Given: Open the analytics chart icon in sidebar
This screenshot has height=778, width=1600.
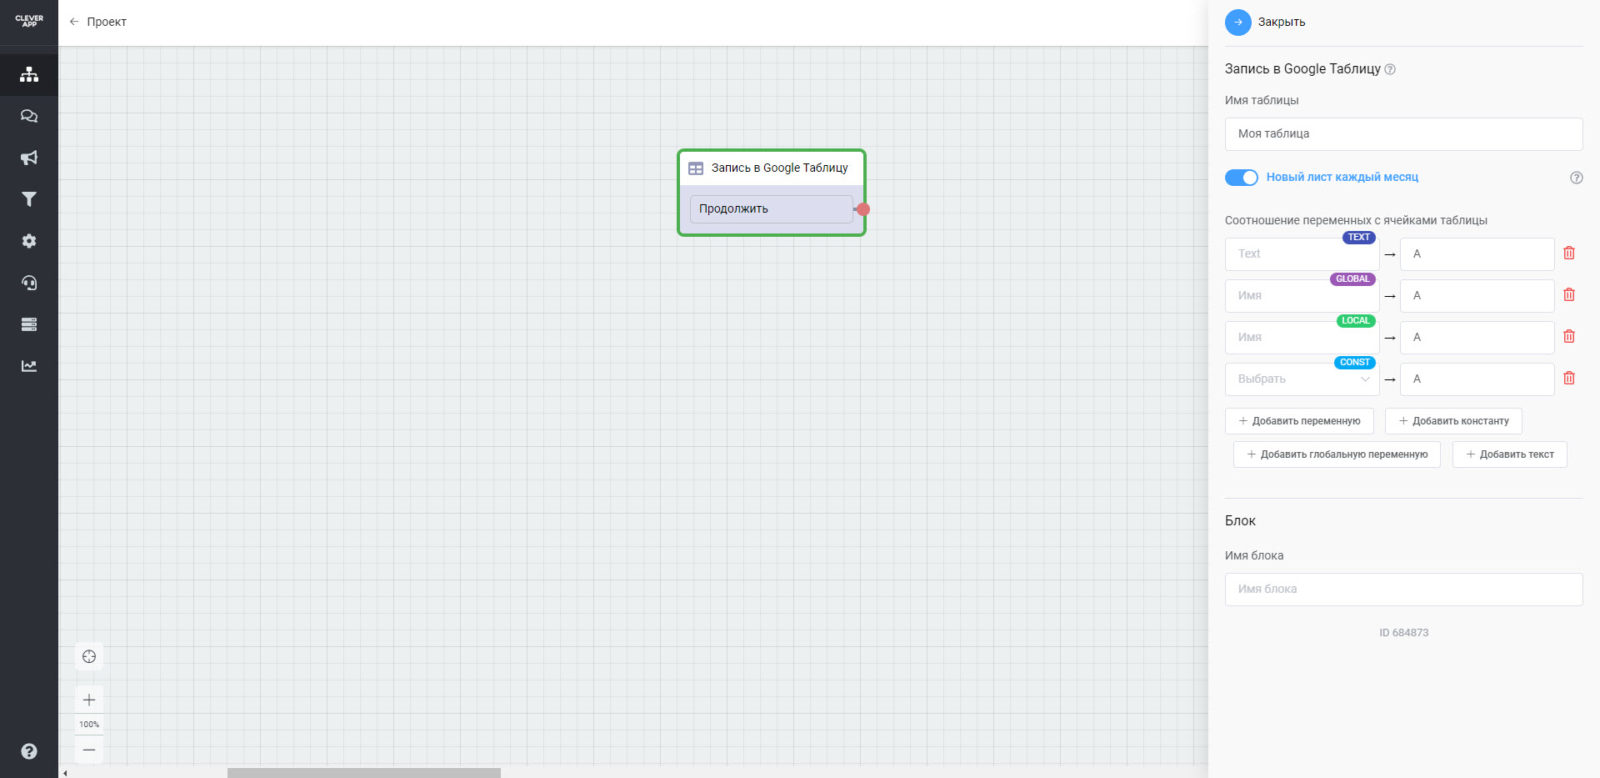Looking at the screenshot, I should [29, 366].
